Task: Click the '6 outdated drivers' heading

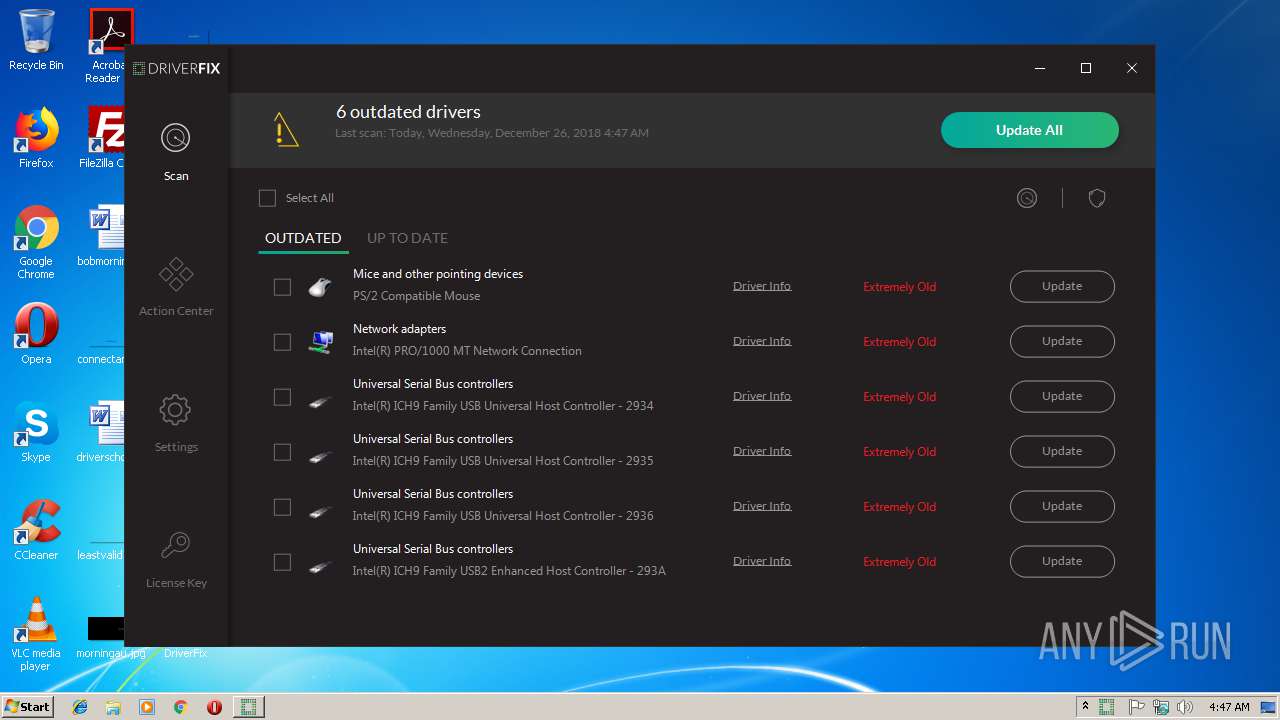Action: pos(408,112)
